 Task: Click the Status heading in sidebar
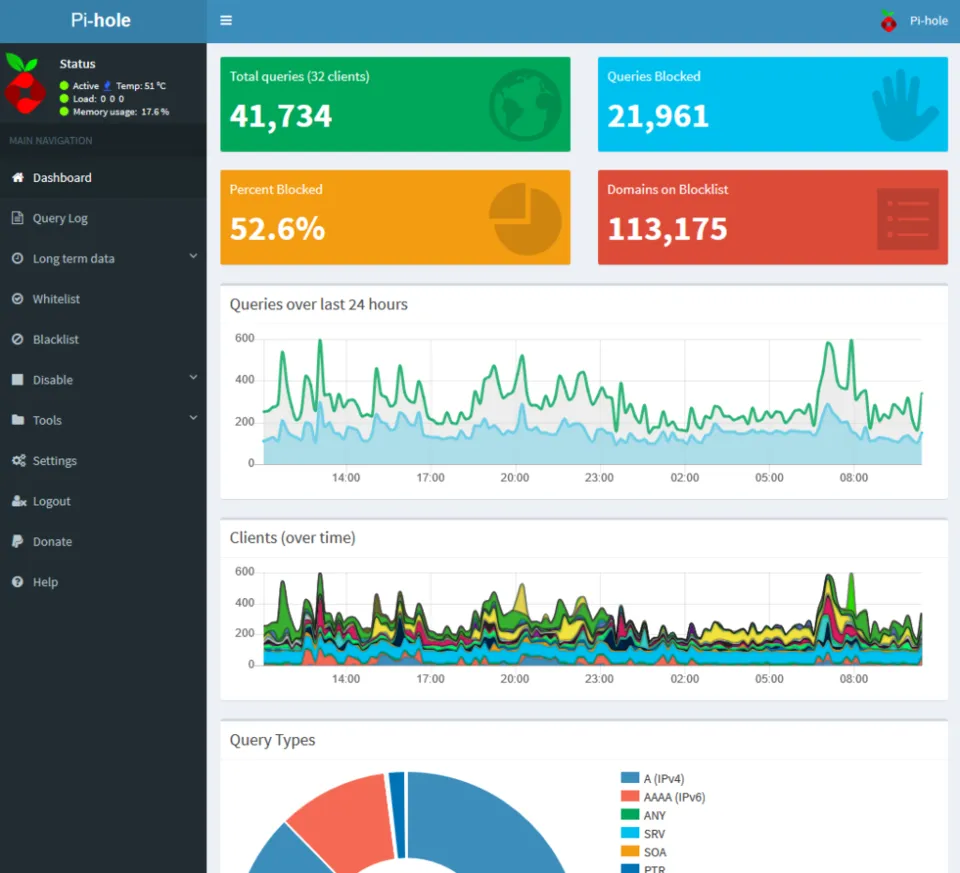pyautogui.click(x=77, y=64)
